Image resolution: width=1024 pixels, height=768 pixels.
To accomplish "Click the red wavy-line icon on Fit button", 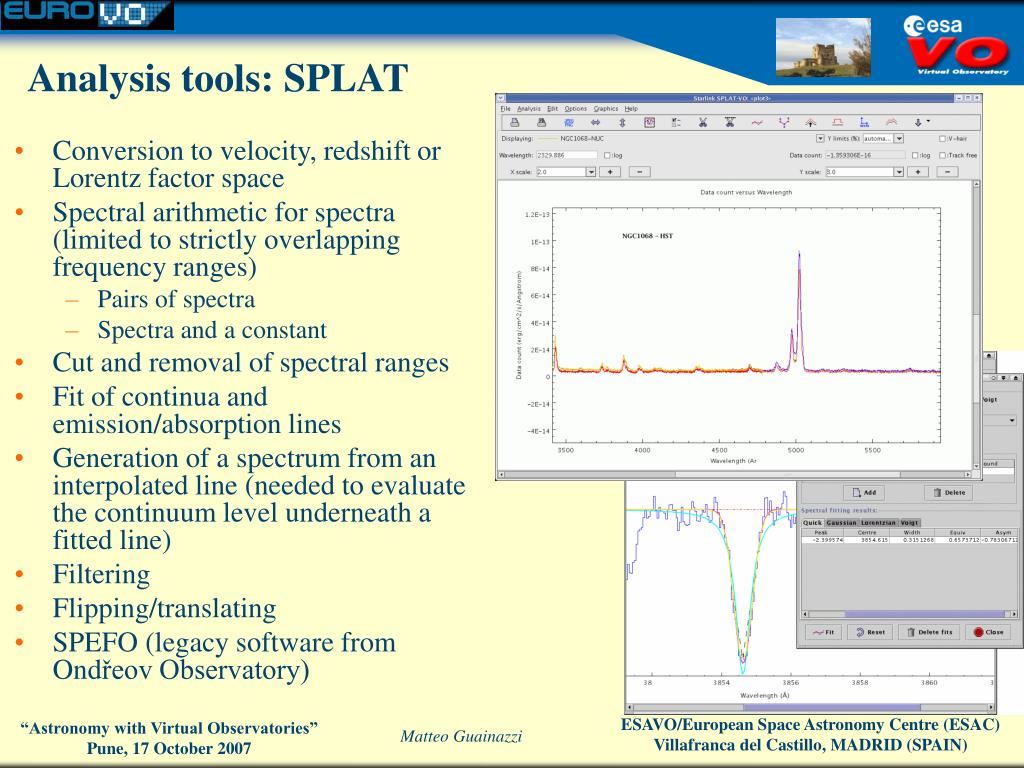I will point(818,632).
